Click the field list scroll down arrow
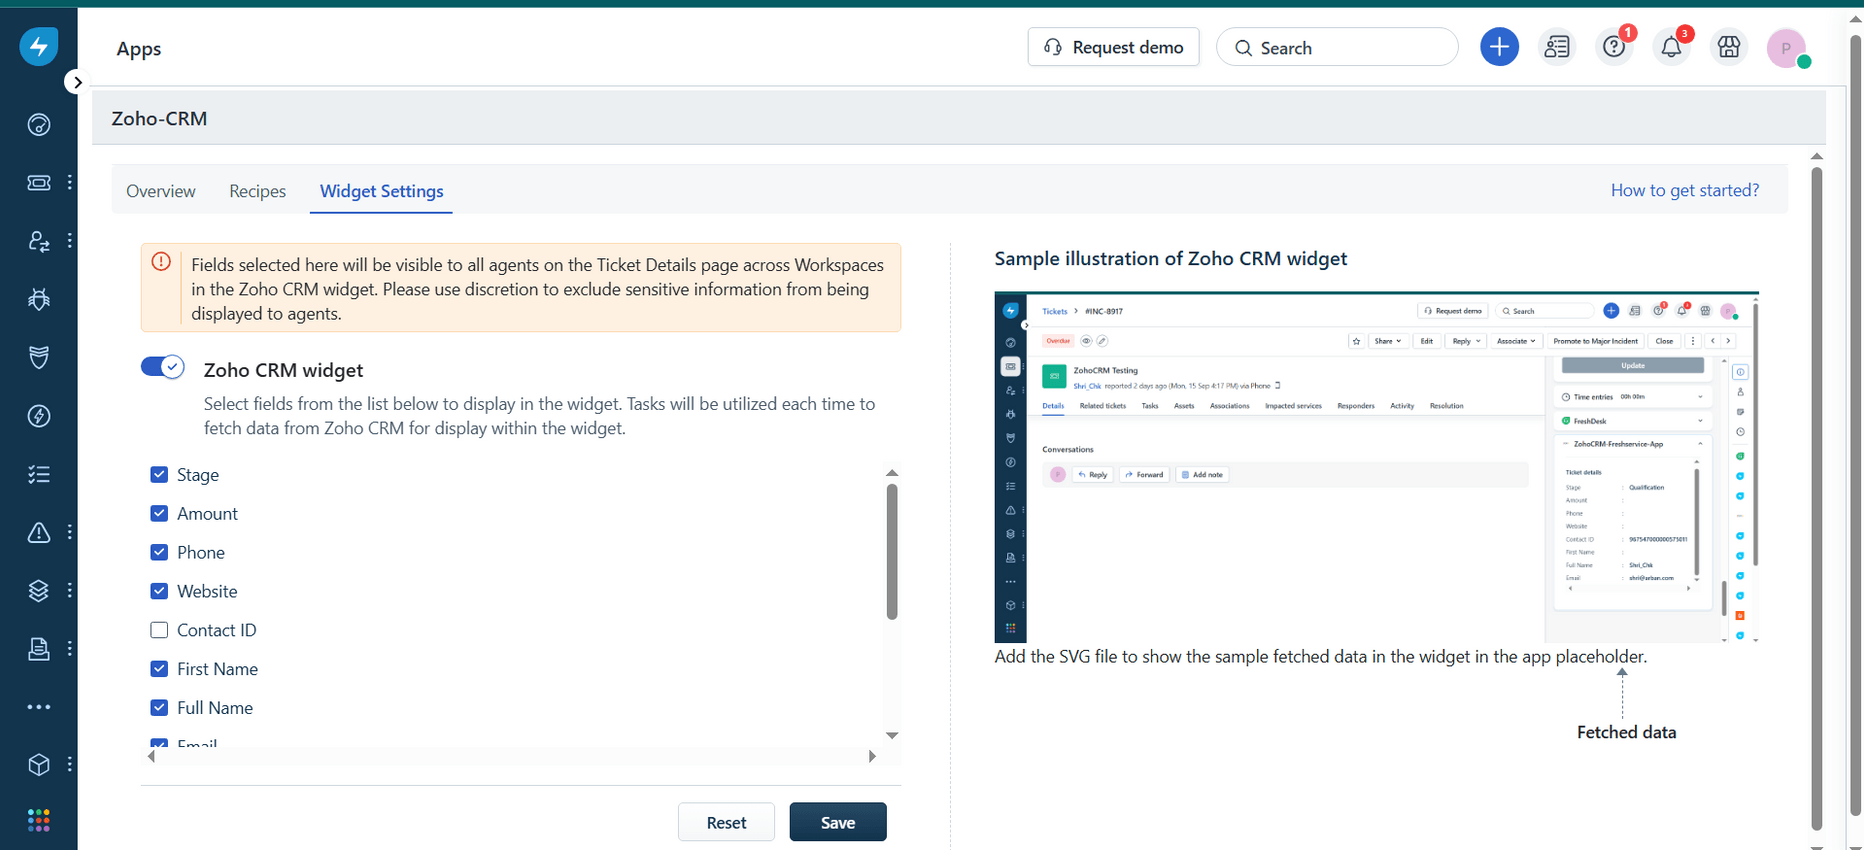Screen dimensions: 1864x850 tap(892, 735)
